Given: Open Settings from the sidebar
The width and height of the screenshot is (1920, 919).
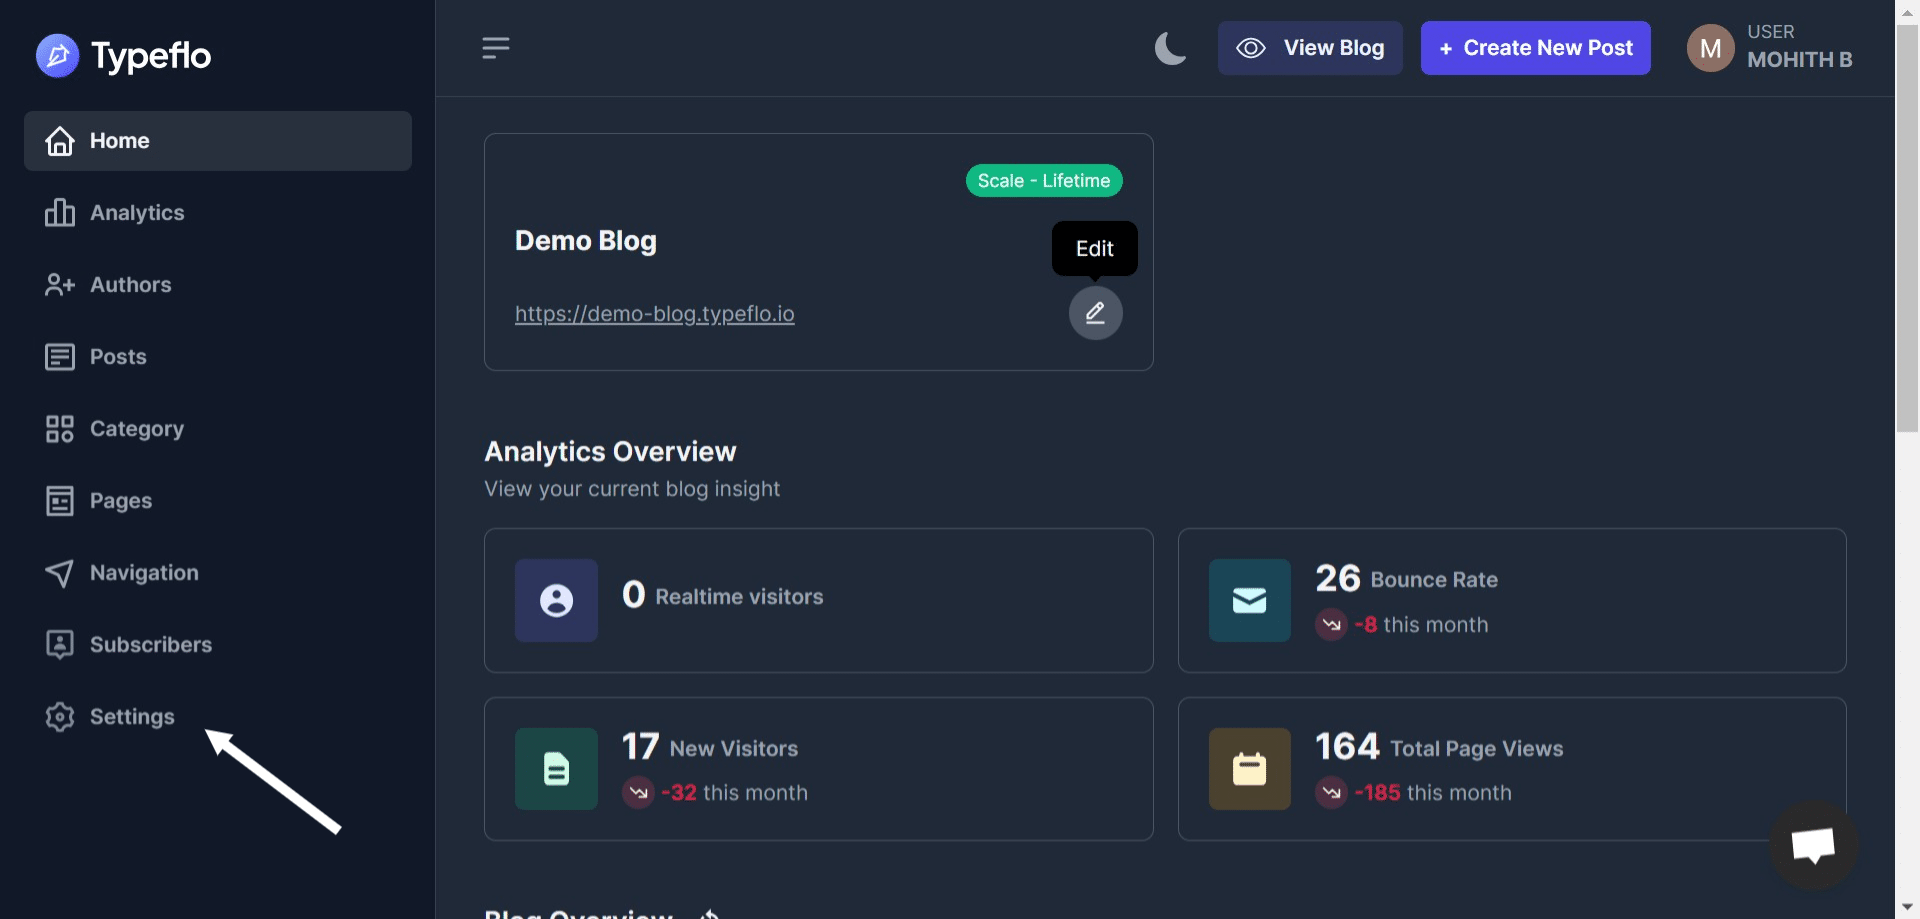Looking at the screenshot, I should (110, 716).
